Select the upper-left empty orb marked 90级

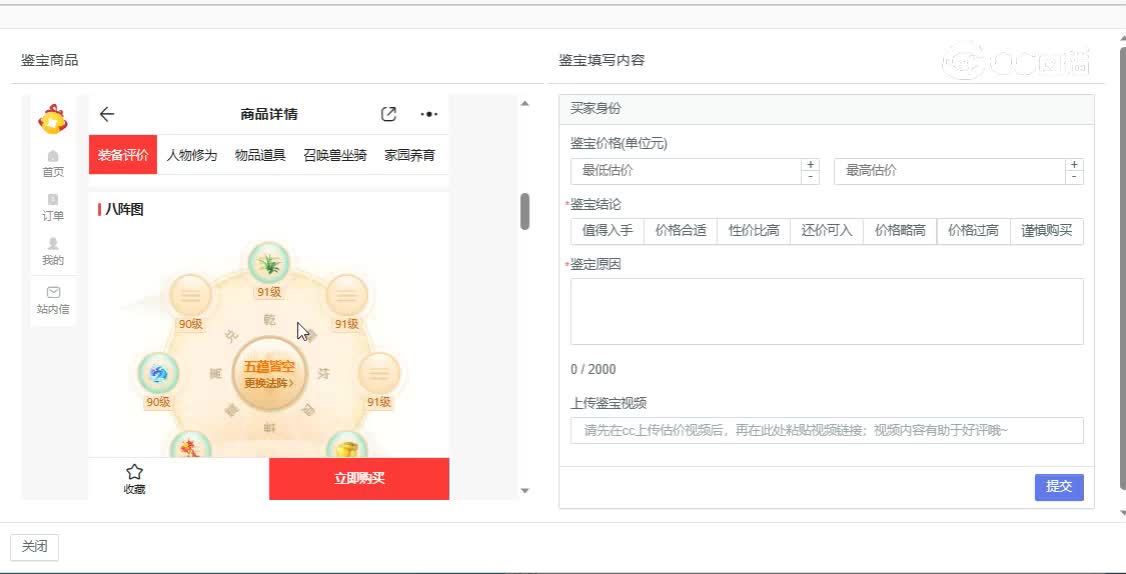click(190, 295)
